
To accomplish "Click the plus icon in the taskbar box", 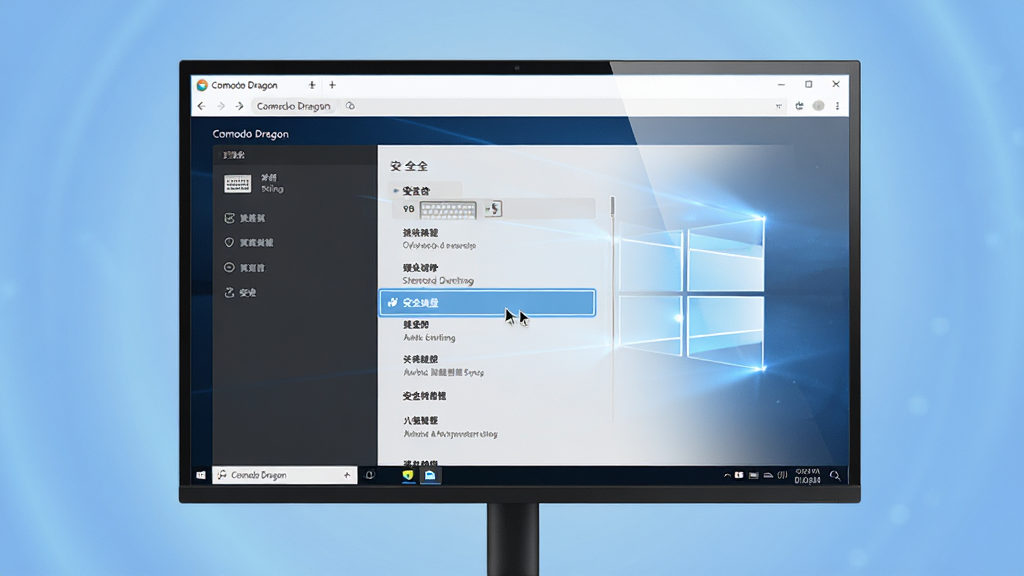I will [x=347, y=475].
